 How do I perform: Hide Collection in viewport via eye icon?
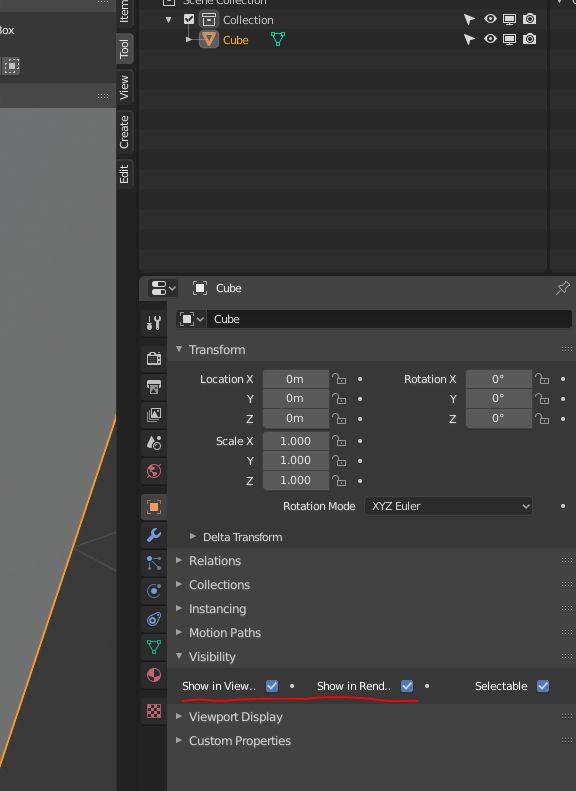pyautogui.click(x=490, y=19)
